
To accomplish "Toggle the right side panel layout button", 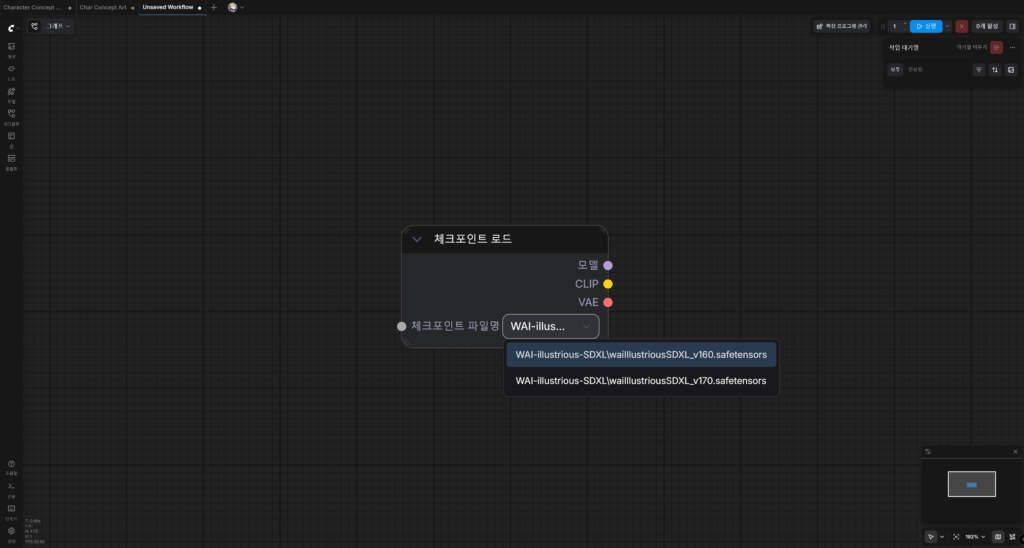I will tap(1012, 27).
